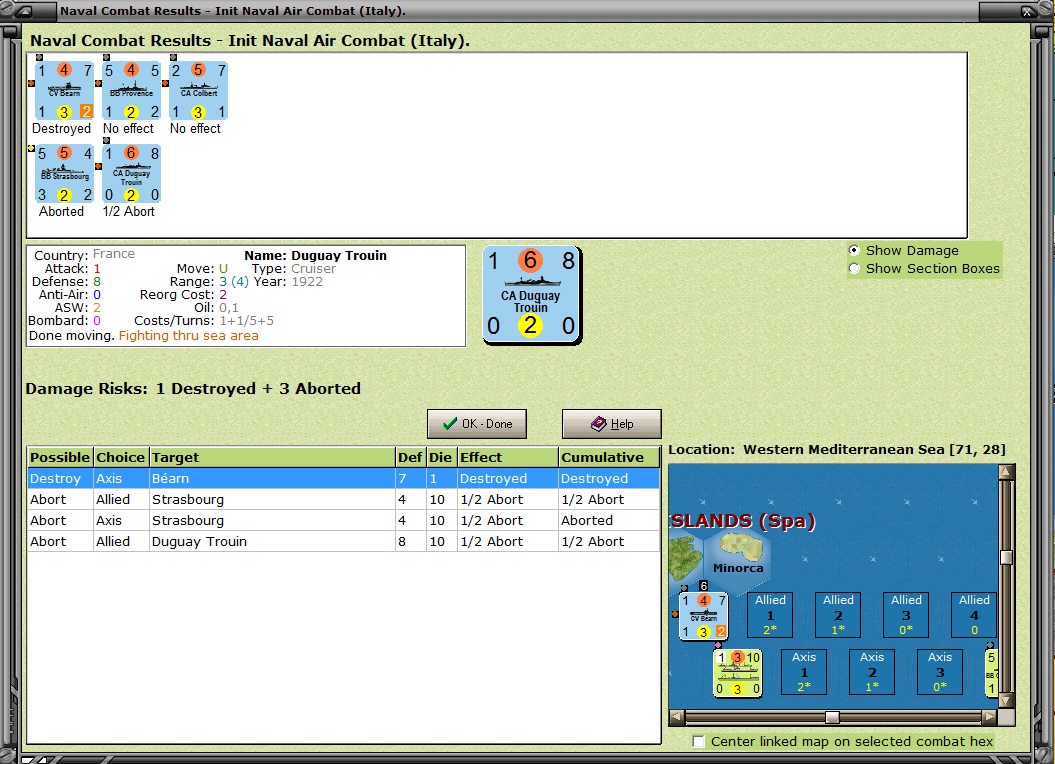The image size is (1055, 764).
Task: Select the Axis 2 section box on map
Action: coord(871,672)
